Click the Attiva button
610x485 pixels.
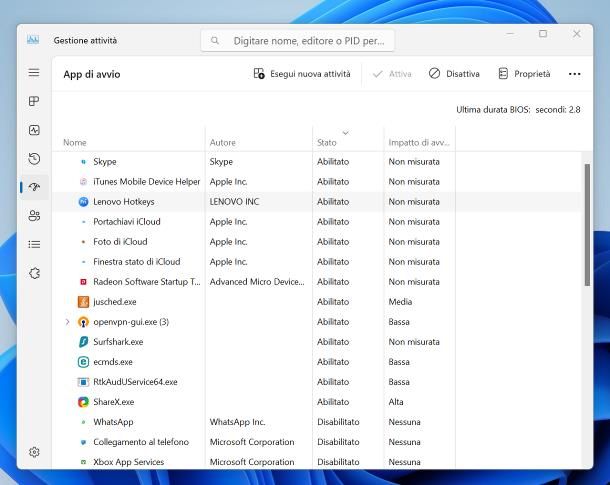tap(392, 74)
